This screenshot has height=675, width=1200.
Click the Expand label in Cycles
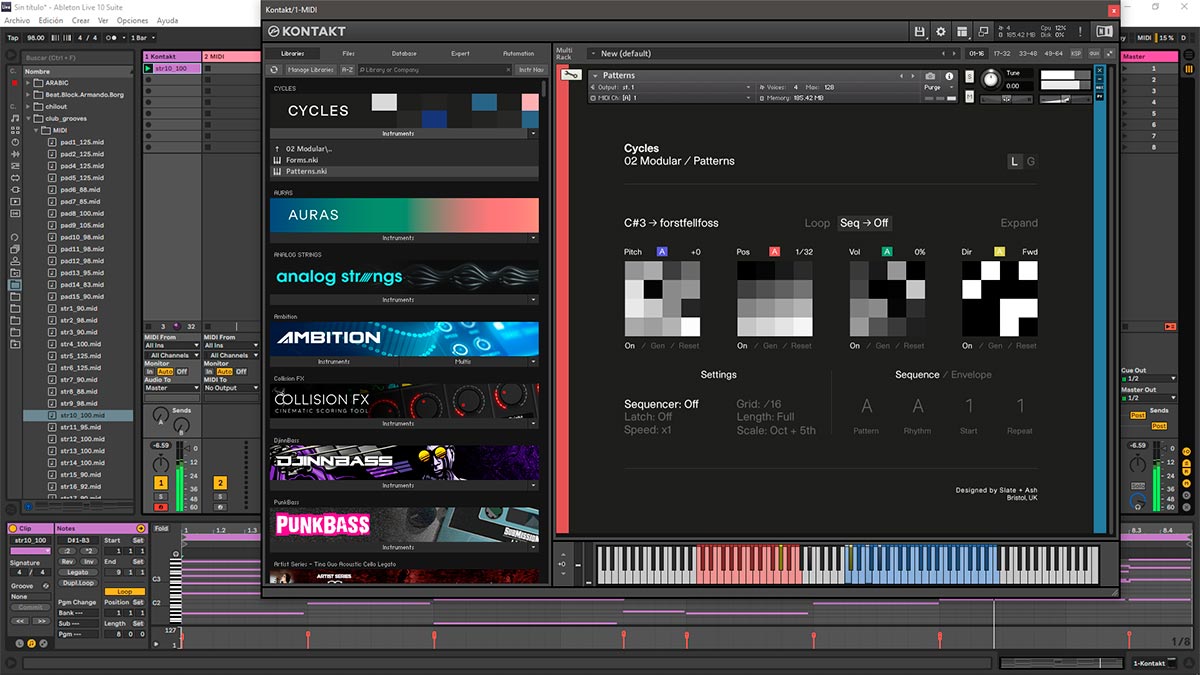click(1019, 223)
